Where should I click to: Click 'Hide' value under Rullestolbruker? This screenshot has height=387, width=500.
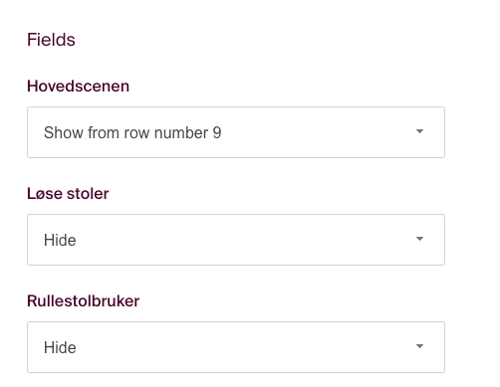60,347
